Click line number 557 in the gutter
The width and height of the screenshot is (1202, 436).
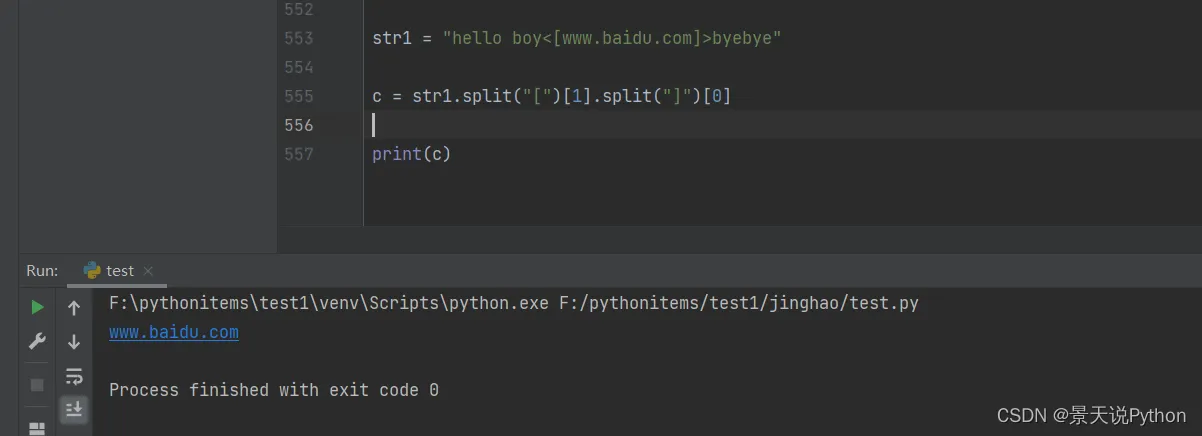click(x=298, y=154)
